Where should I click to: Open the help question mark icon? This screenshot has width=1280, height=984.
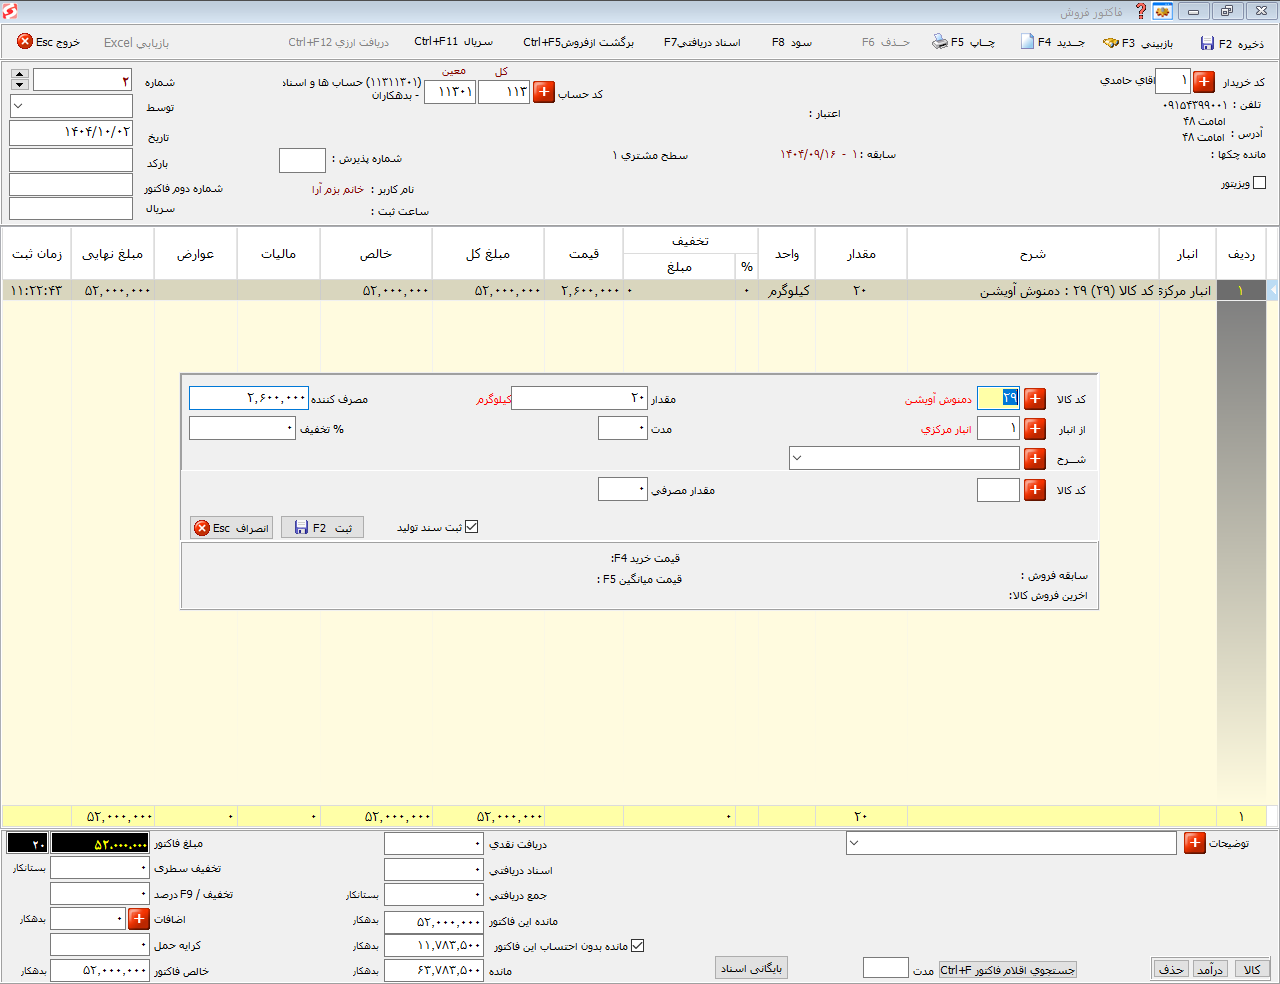[x=1140, y=11]
